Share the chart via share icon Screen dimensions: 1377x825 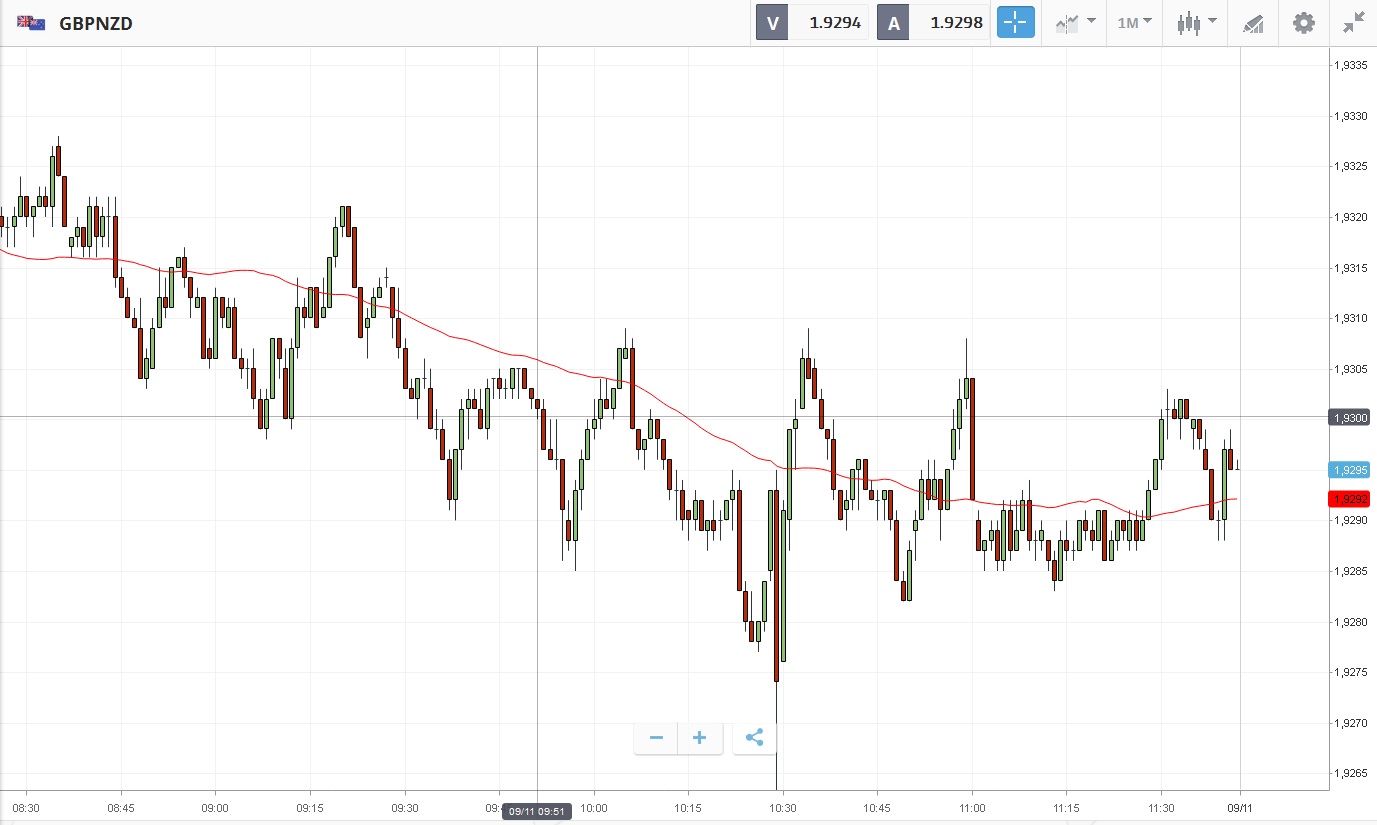coord(755,738)
